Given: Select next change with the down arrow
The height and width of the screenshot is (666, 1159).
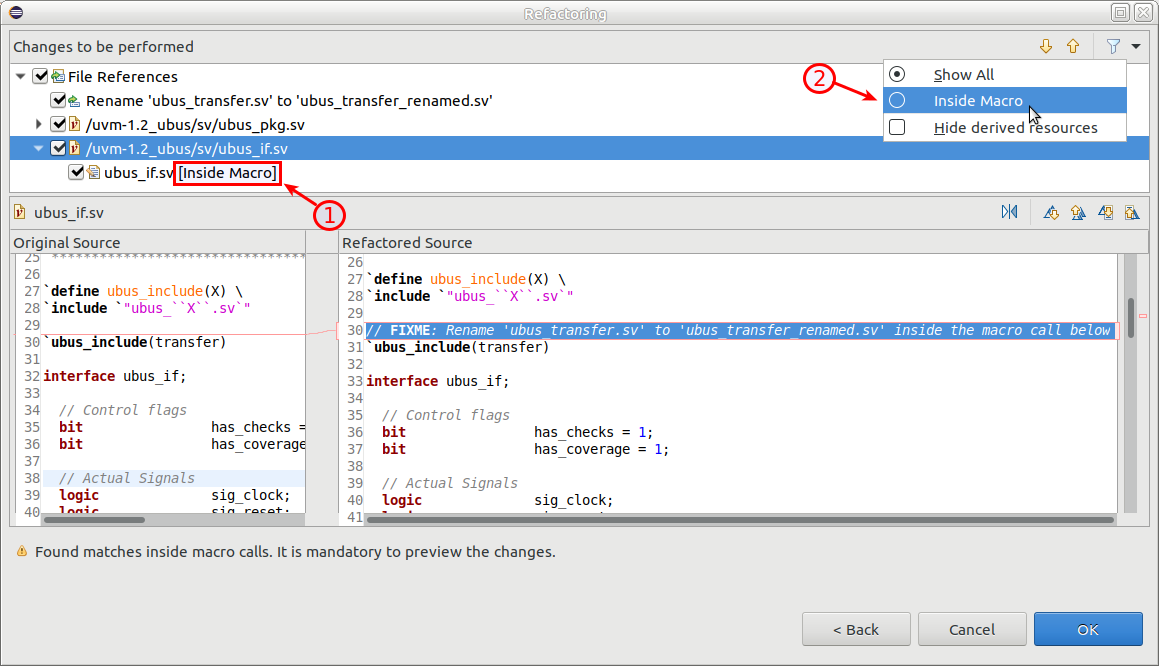Looking at the screenshot, I should tap(1046, 46).
